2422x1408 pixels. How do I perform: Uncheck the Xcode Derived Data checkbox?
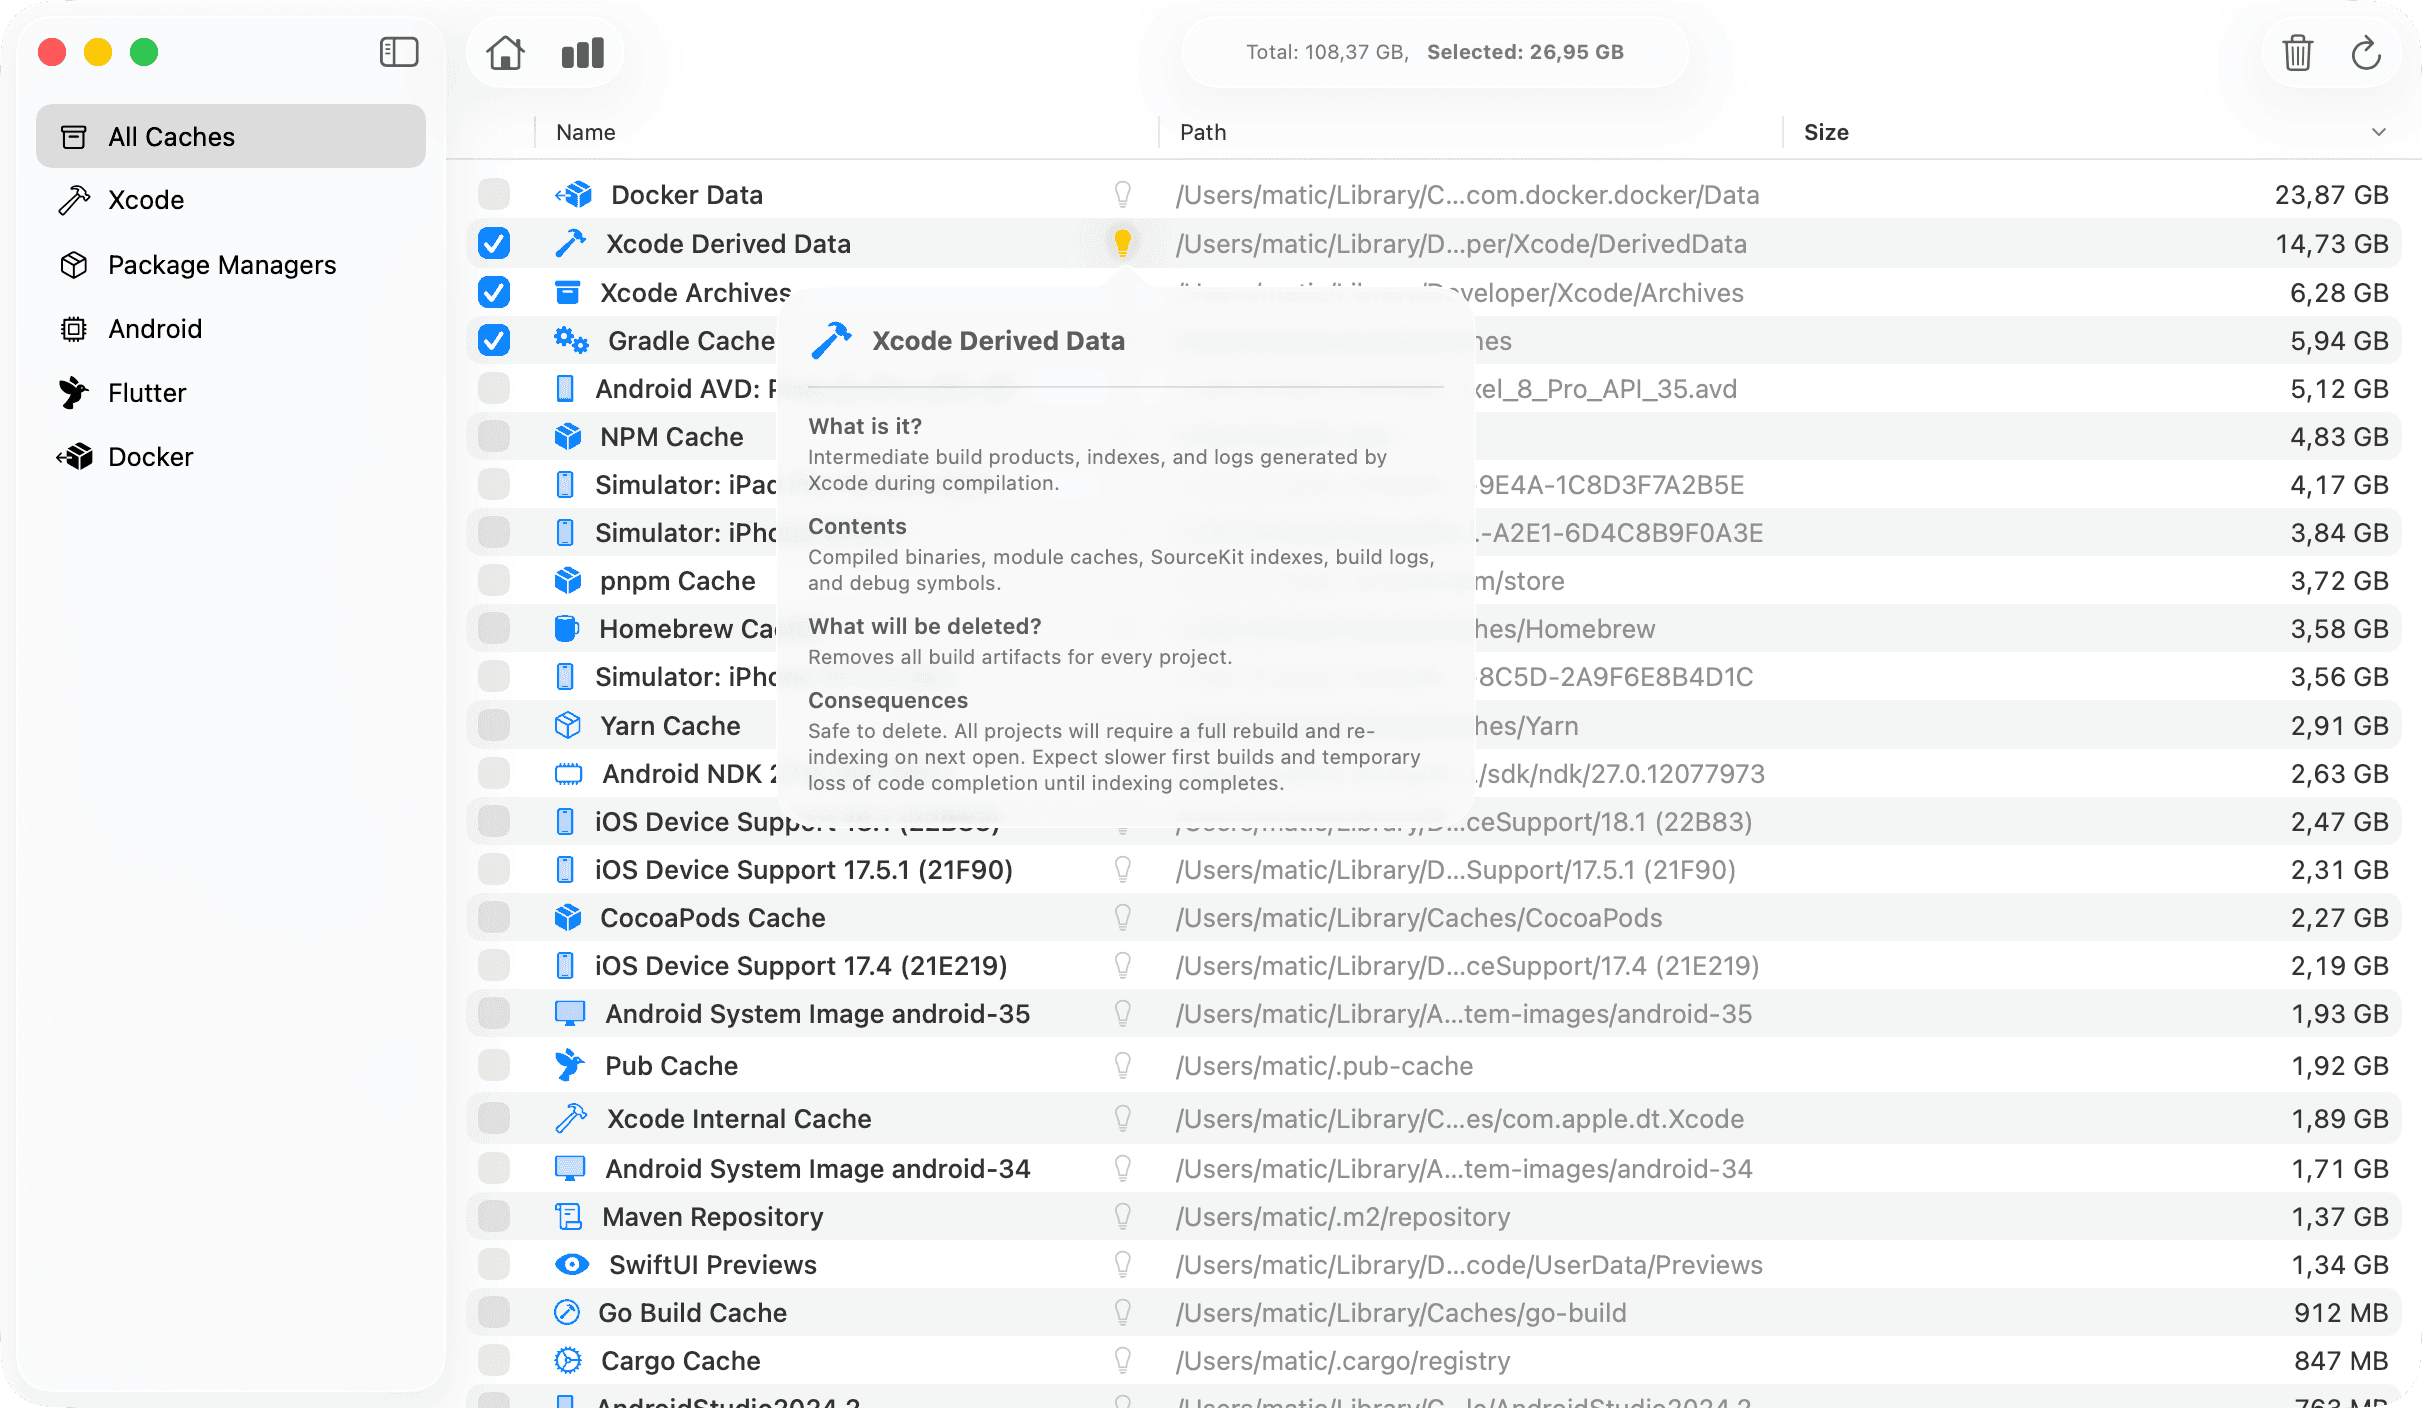pos(492,243)
